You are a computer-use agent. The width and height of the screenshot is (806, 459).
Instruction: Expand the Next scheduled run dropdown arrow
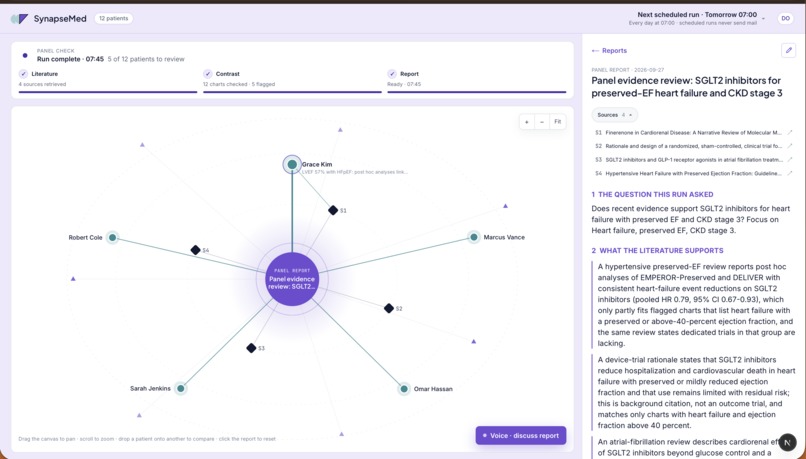coord(763,19)
